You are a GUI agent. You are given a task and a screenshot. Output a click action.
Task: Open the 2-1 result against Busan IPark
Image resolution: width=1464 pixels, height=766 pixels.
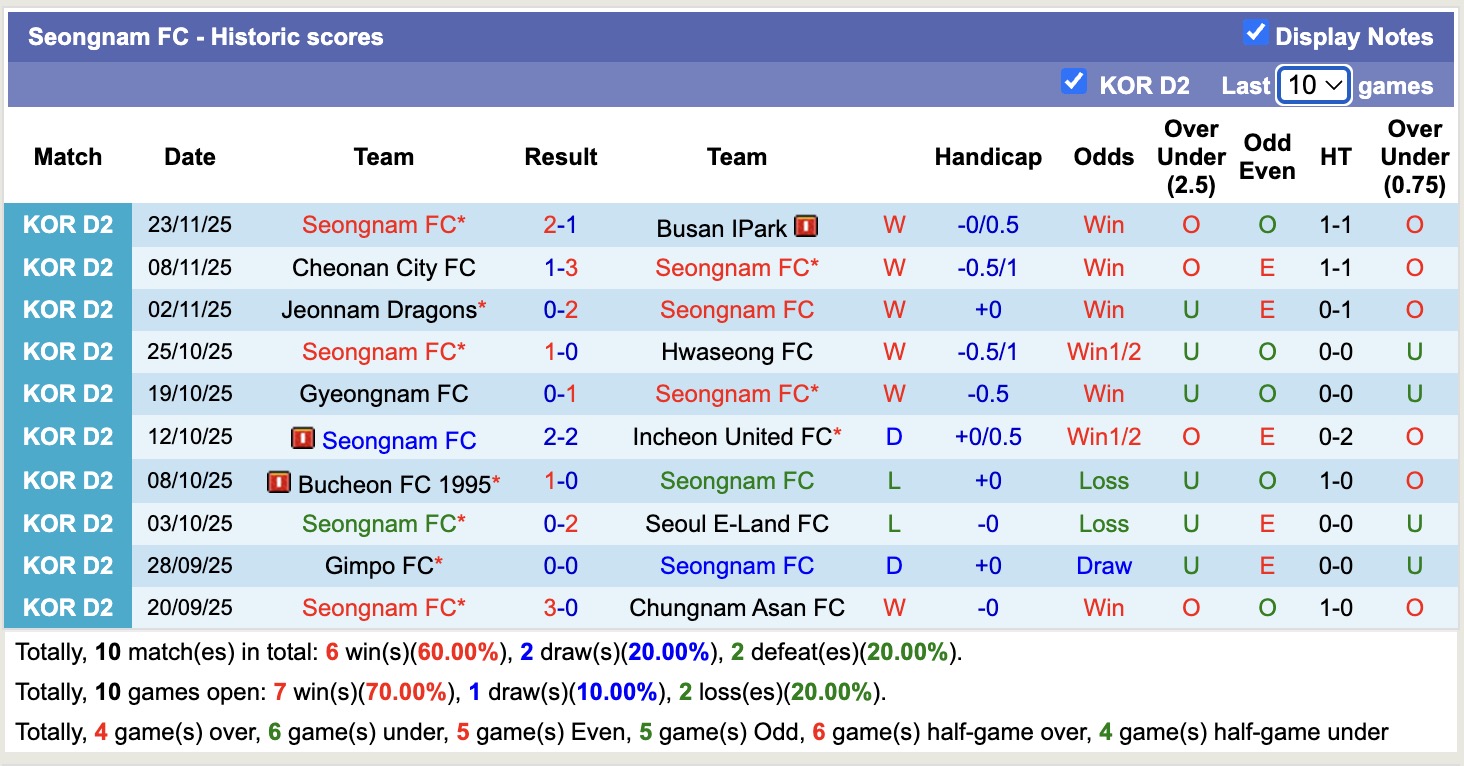[560, 225]
